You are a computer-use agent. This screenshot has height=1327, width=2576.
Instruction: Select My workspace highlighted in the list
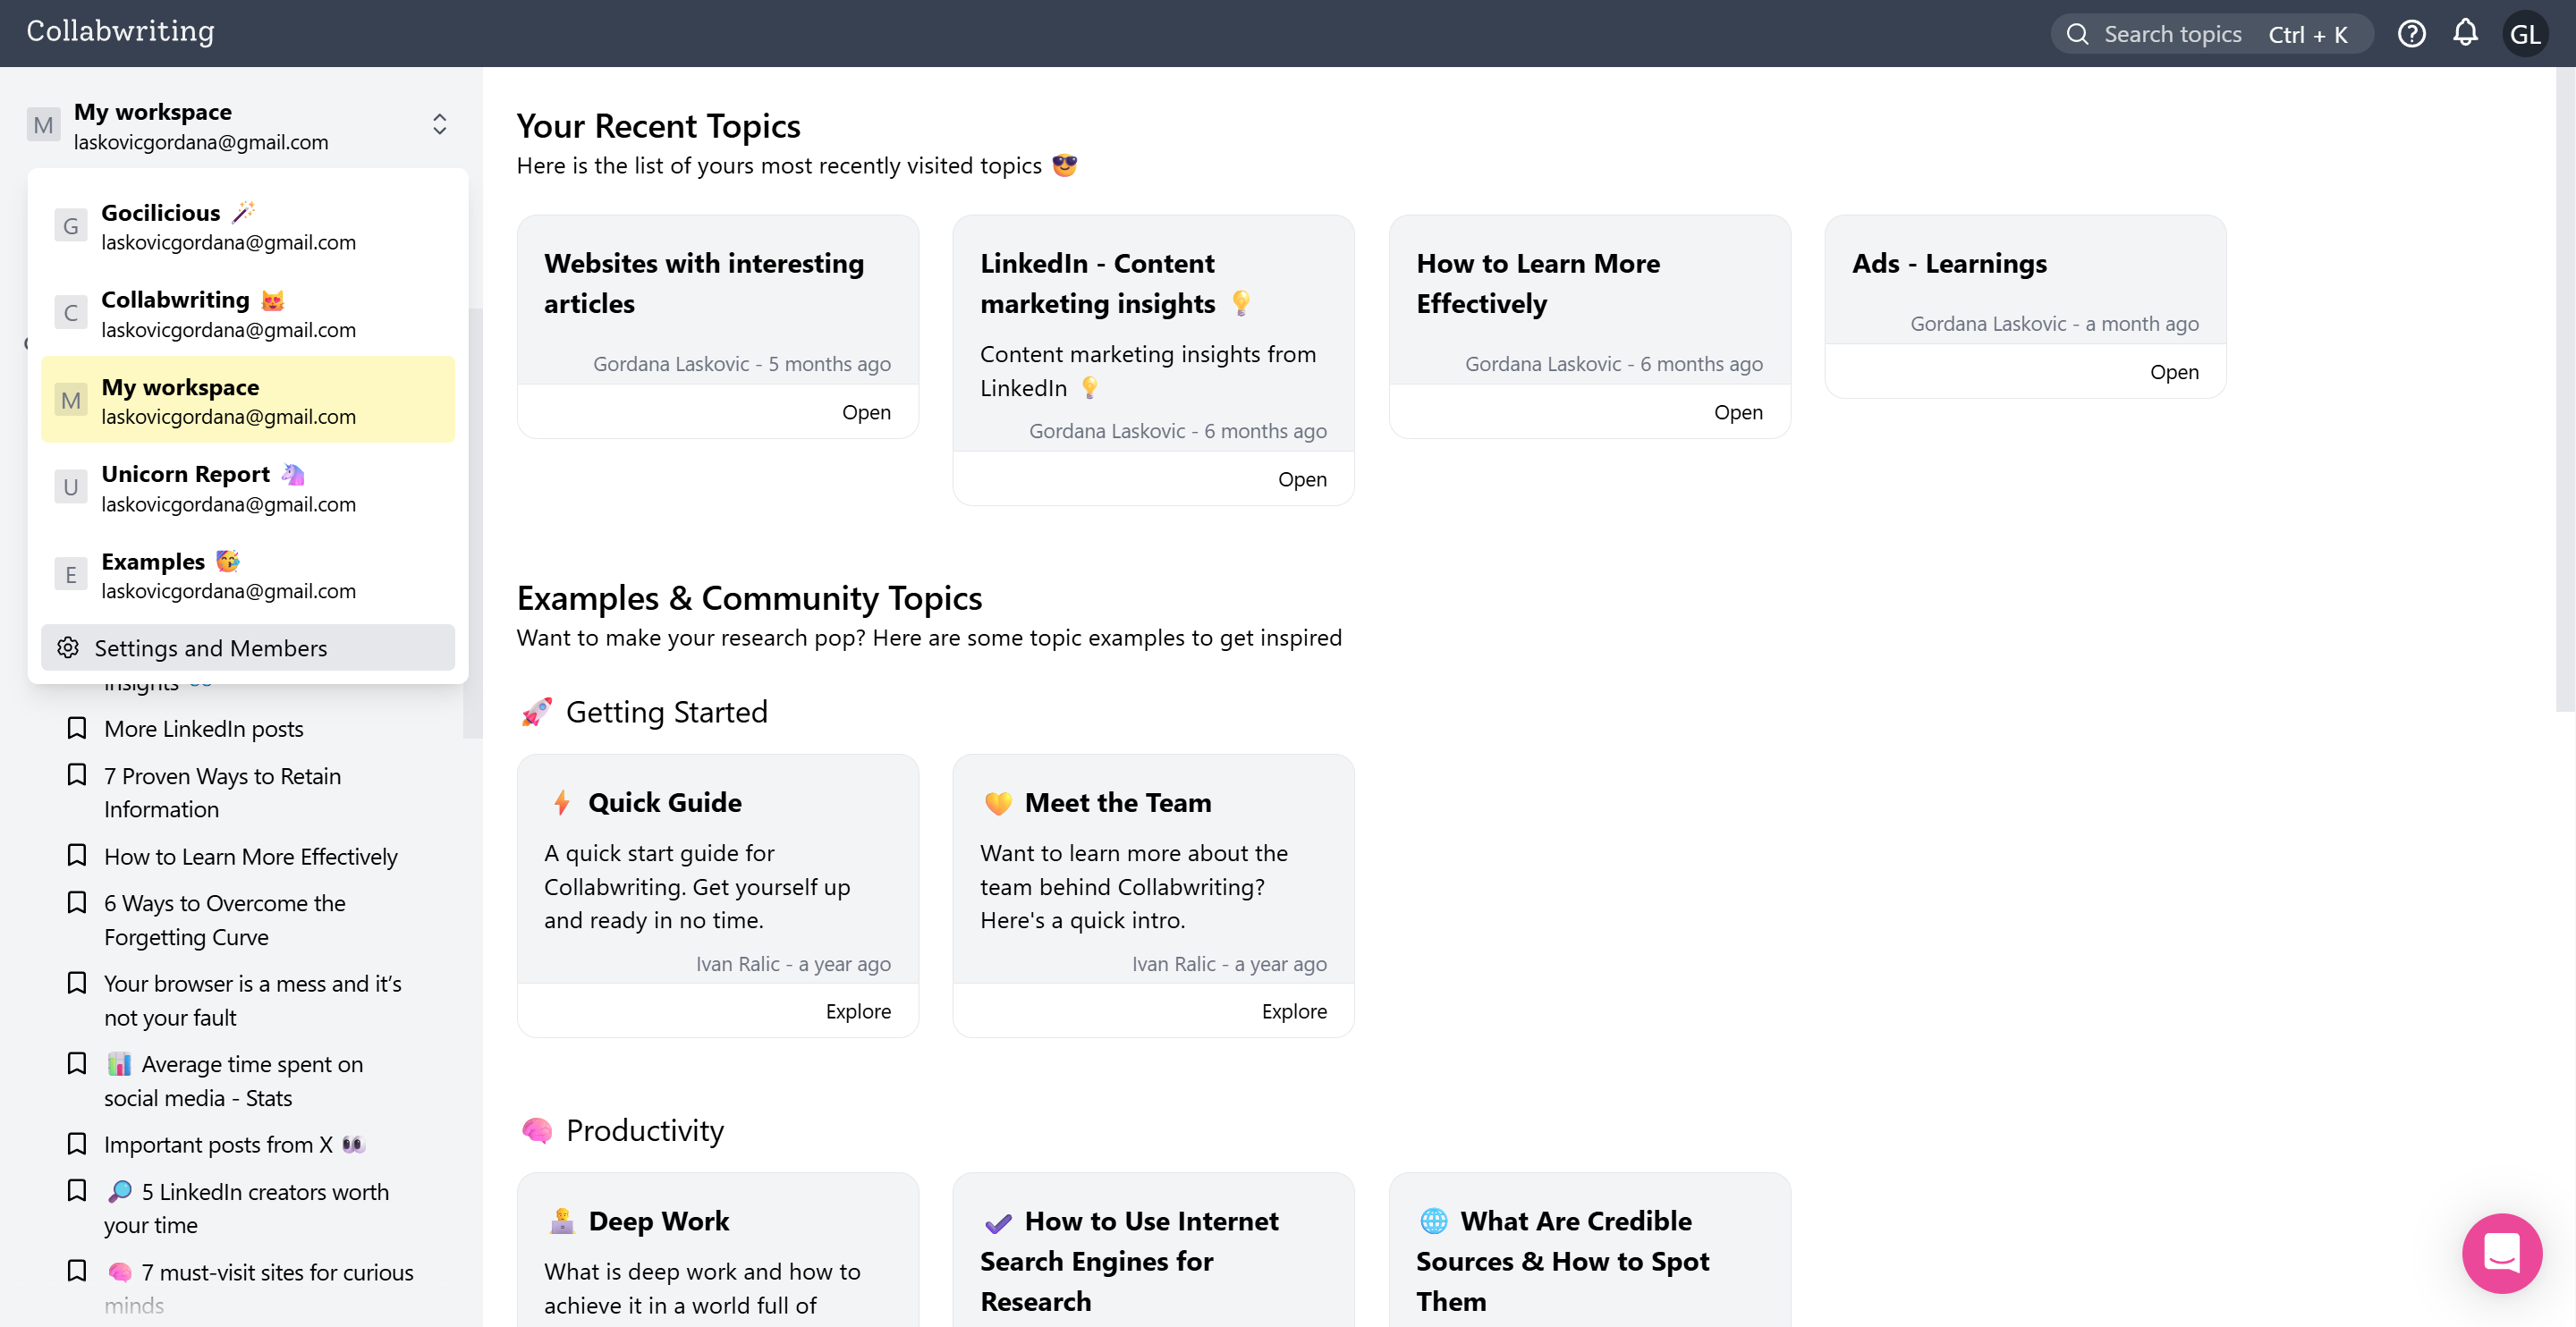click(x=248, y=400)
